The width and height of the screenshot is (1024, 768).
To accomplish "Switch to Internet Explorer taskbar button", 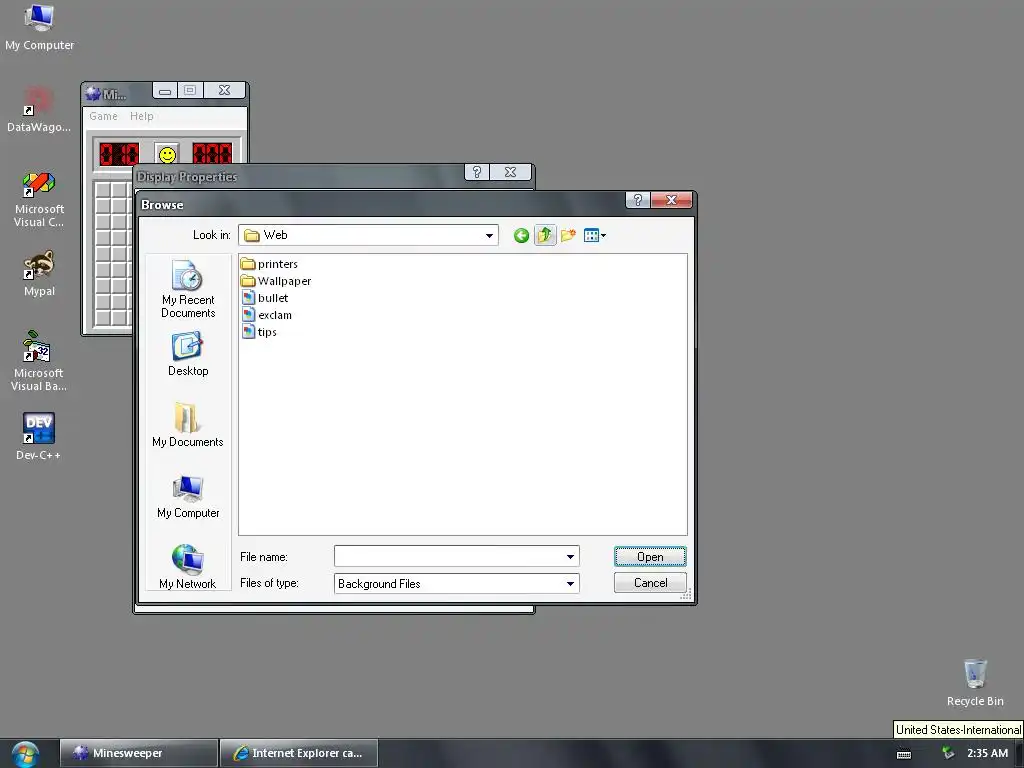I will tap(299, 753).
